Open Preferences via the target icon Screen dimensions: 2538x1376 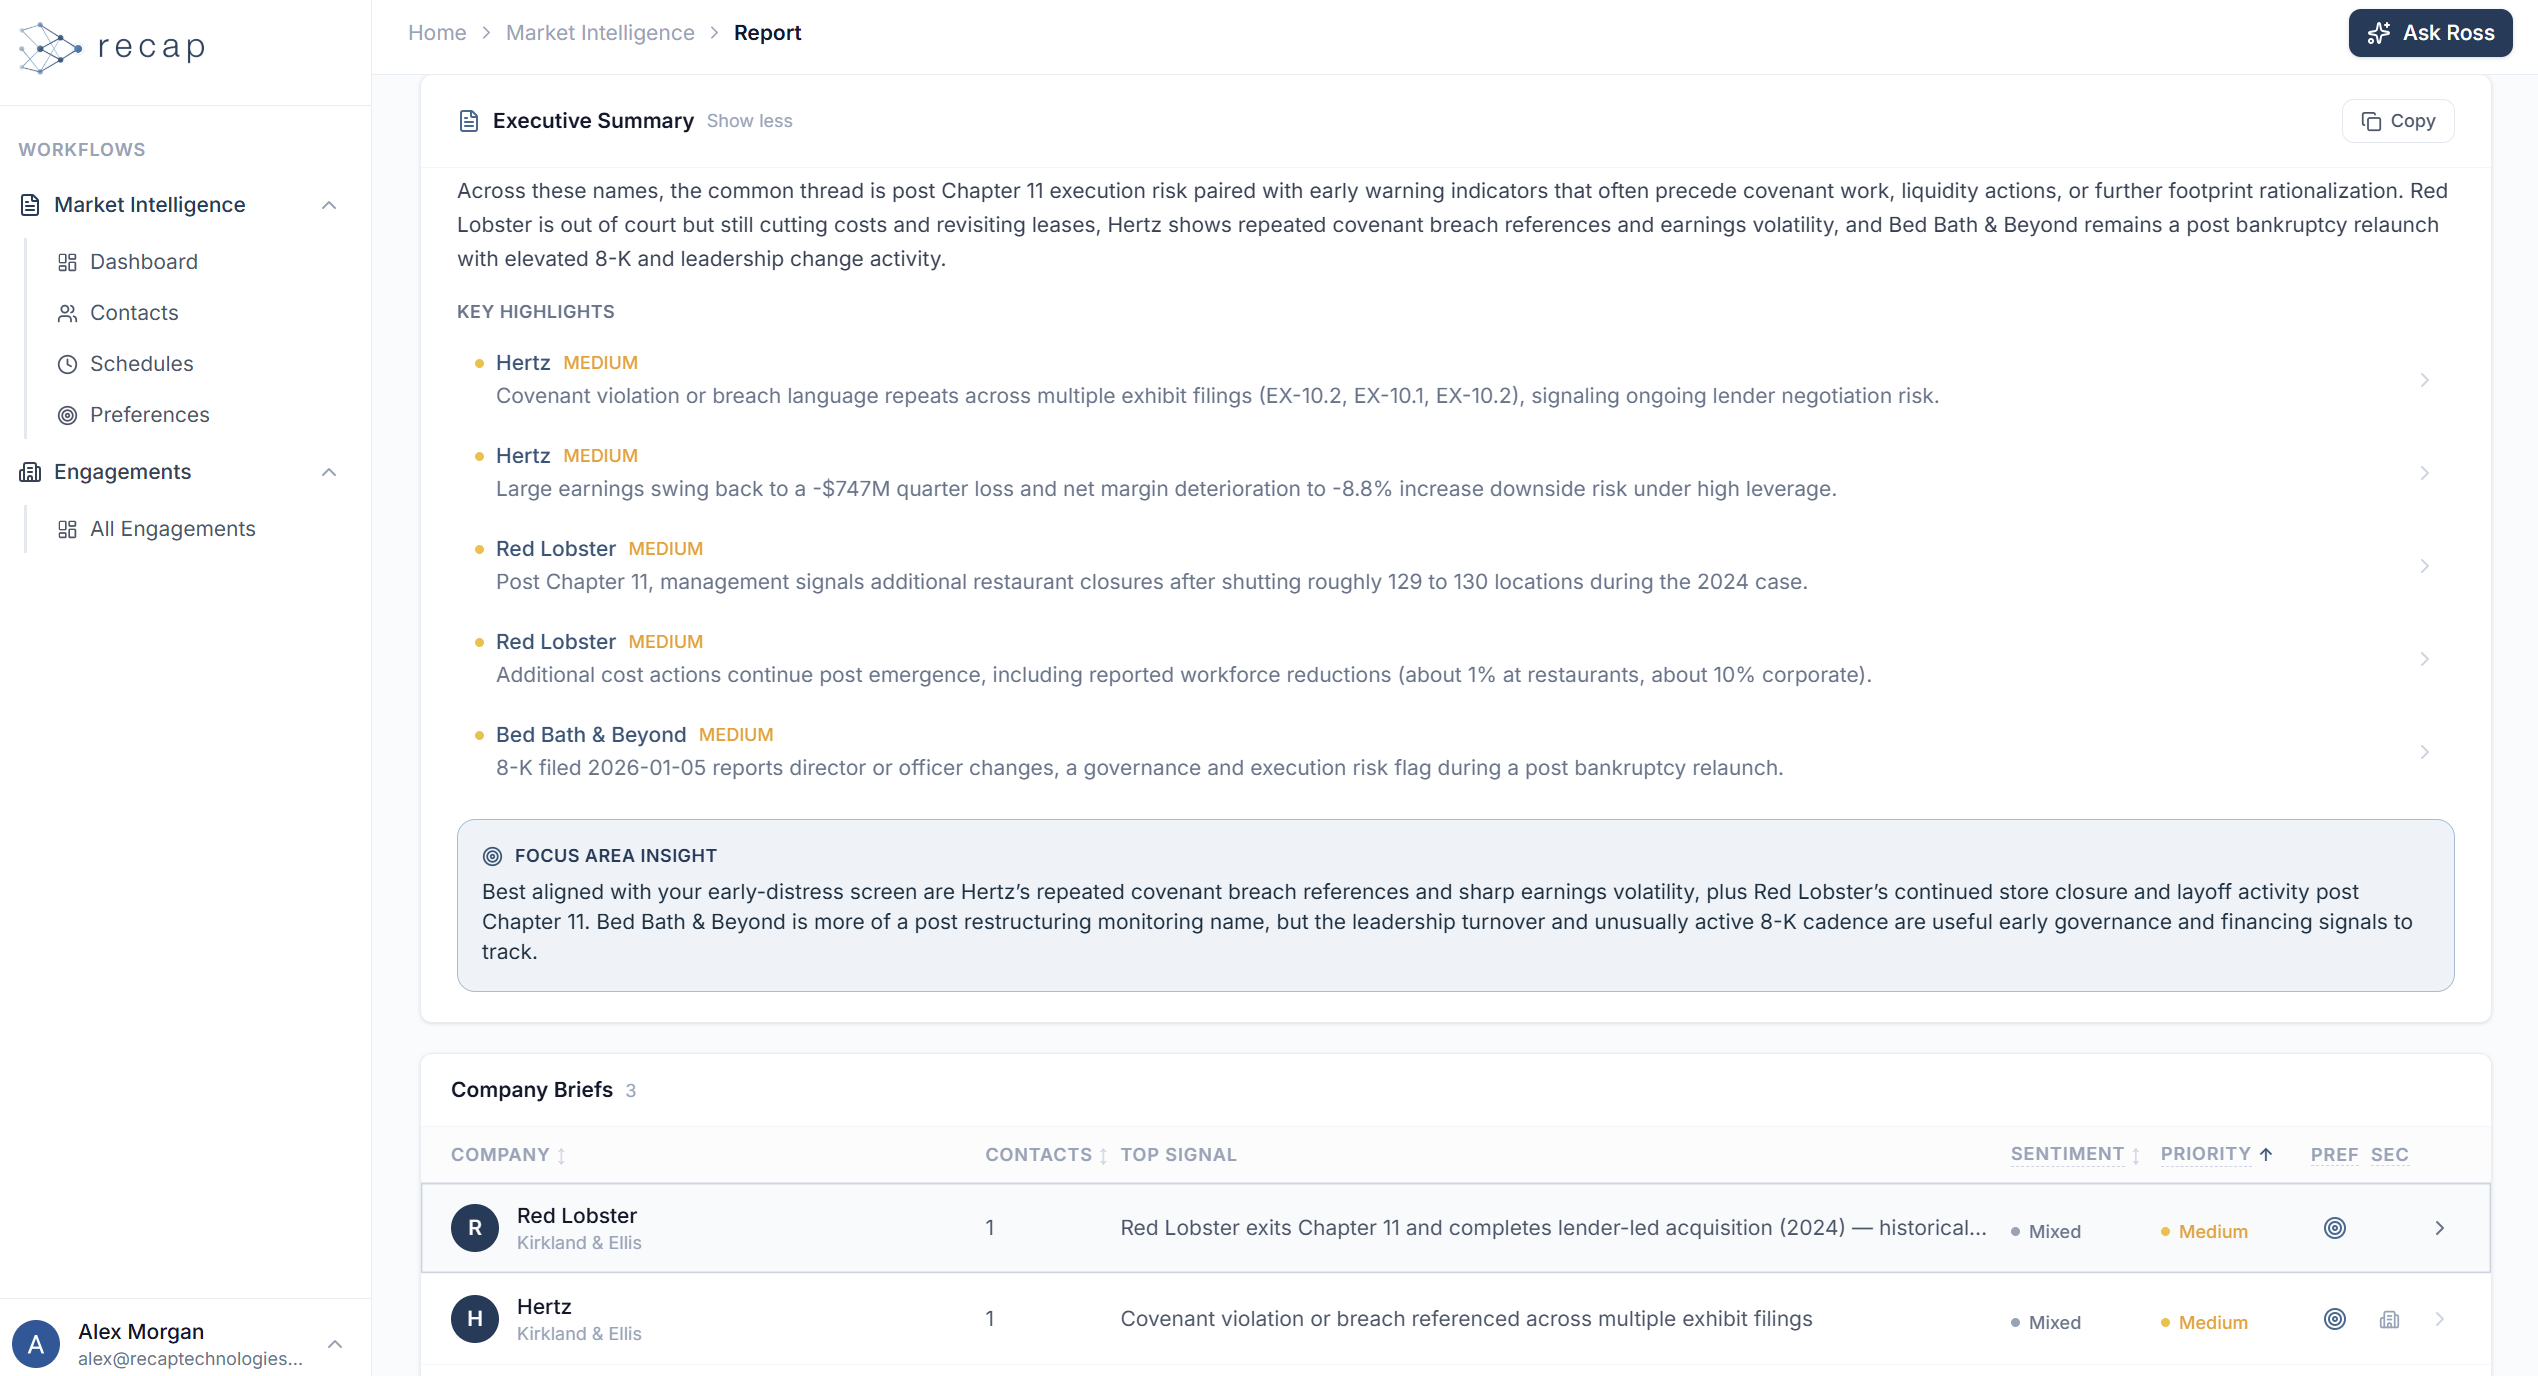67,415
